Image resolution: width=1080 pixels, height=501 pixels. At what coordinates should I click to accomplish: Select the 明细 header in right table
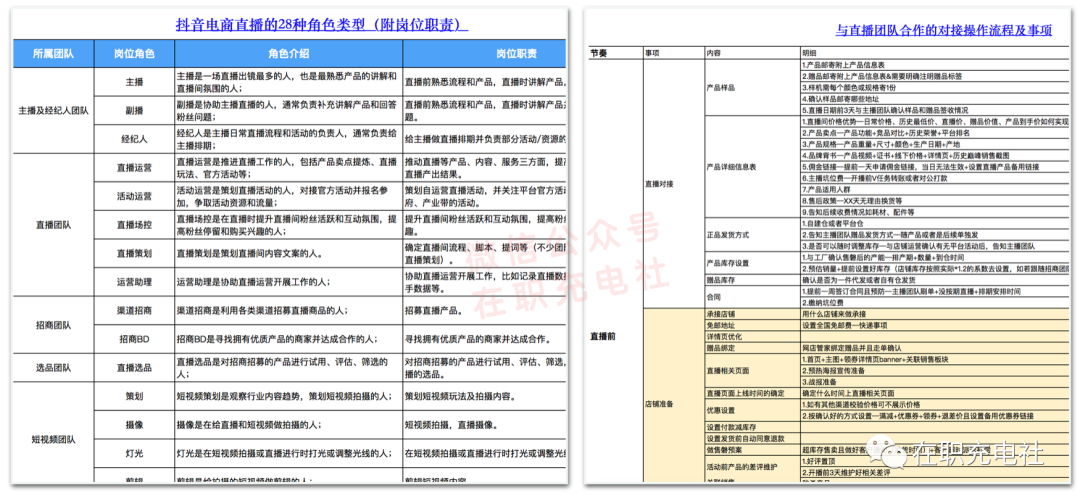[x=809, y=52]
